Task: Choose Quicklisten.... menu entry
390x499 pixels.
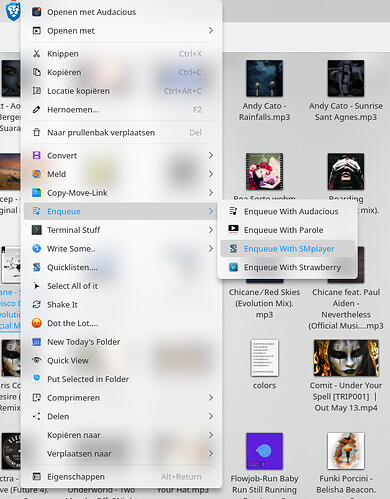Action: tap(121, 267)
